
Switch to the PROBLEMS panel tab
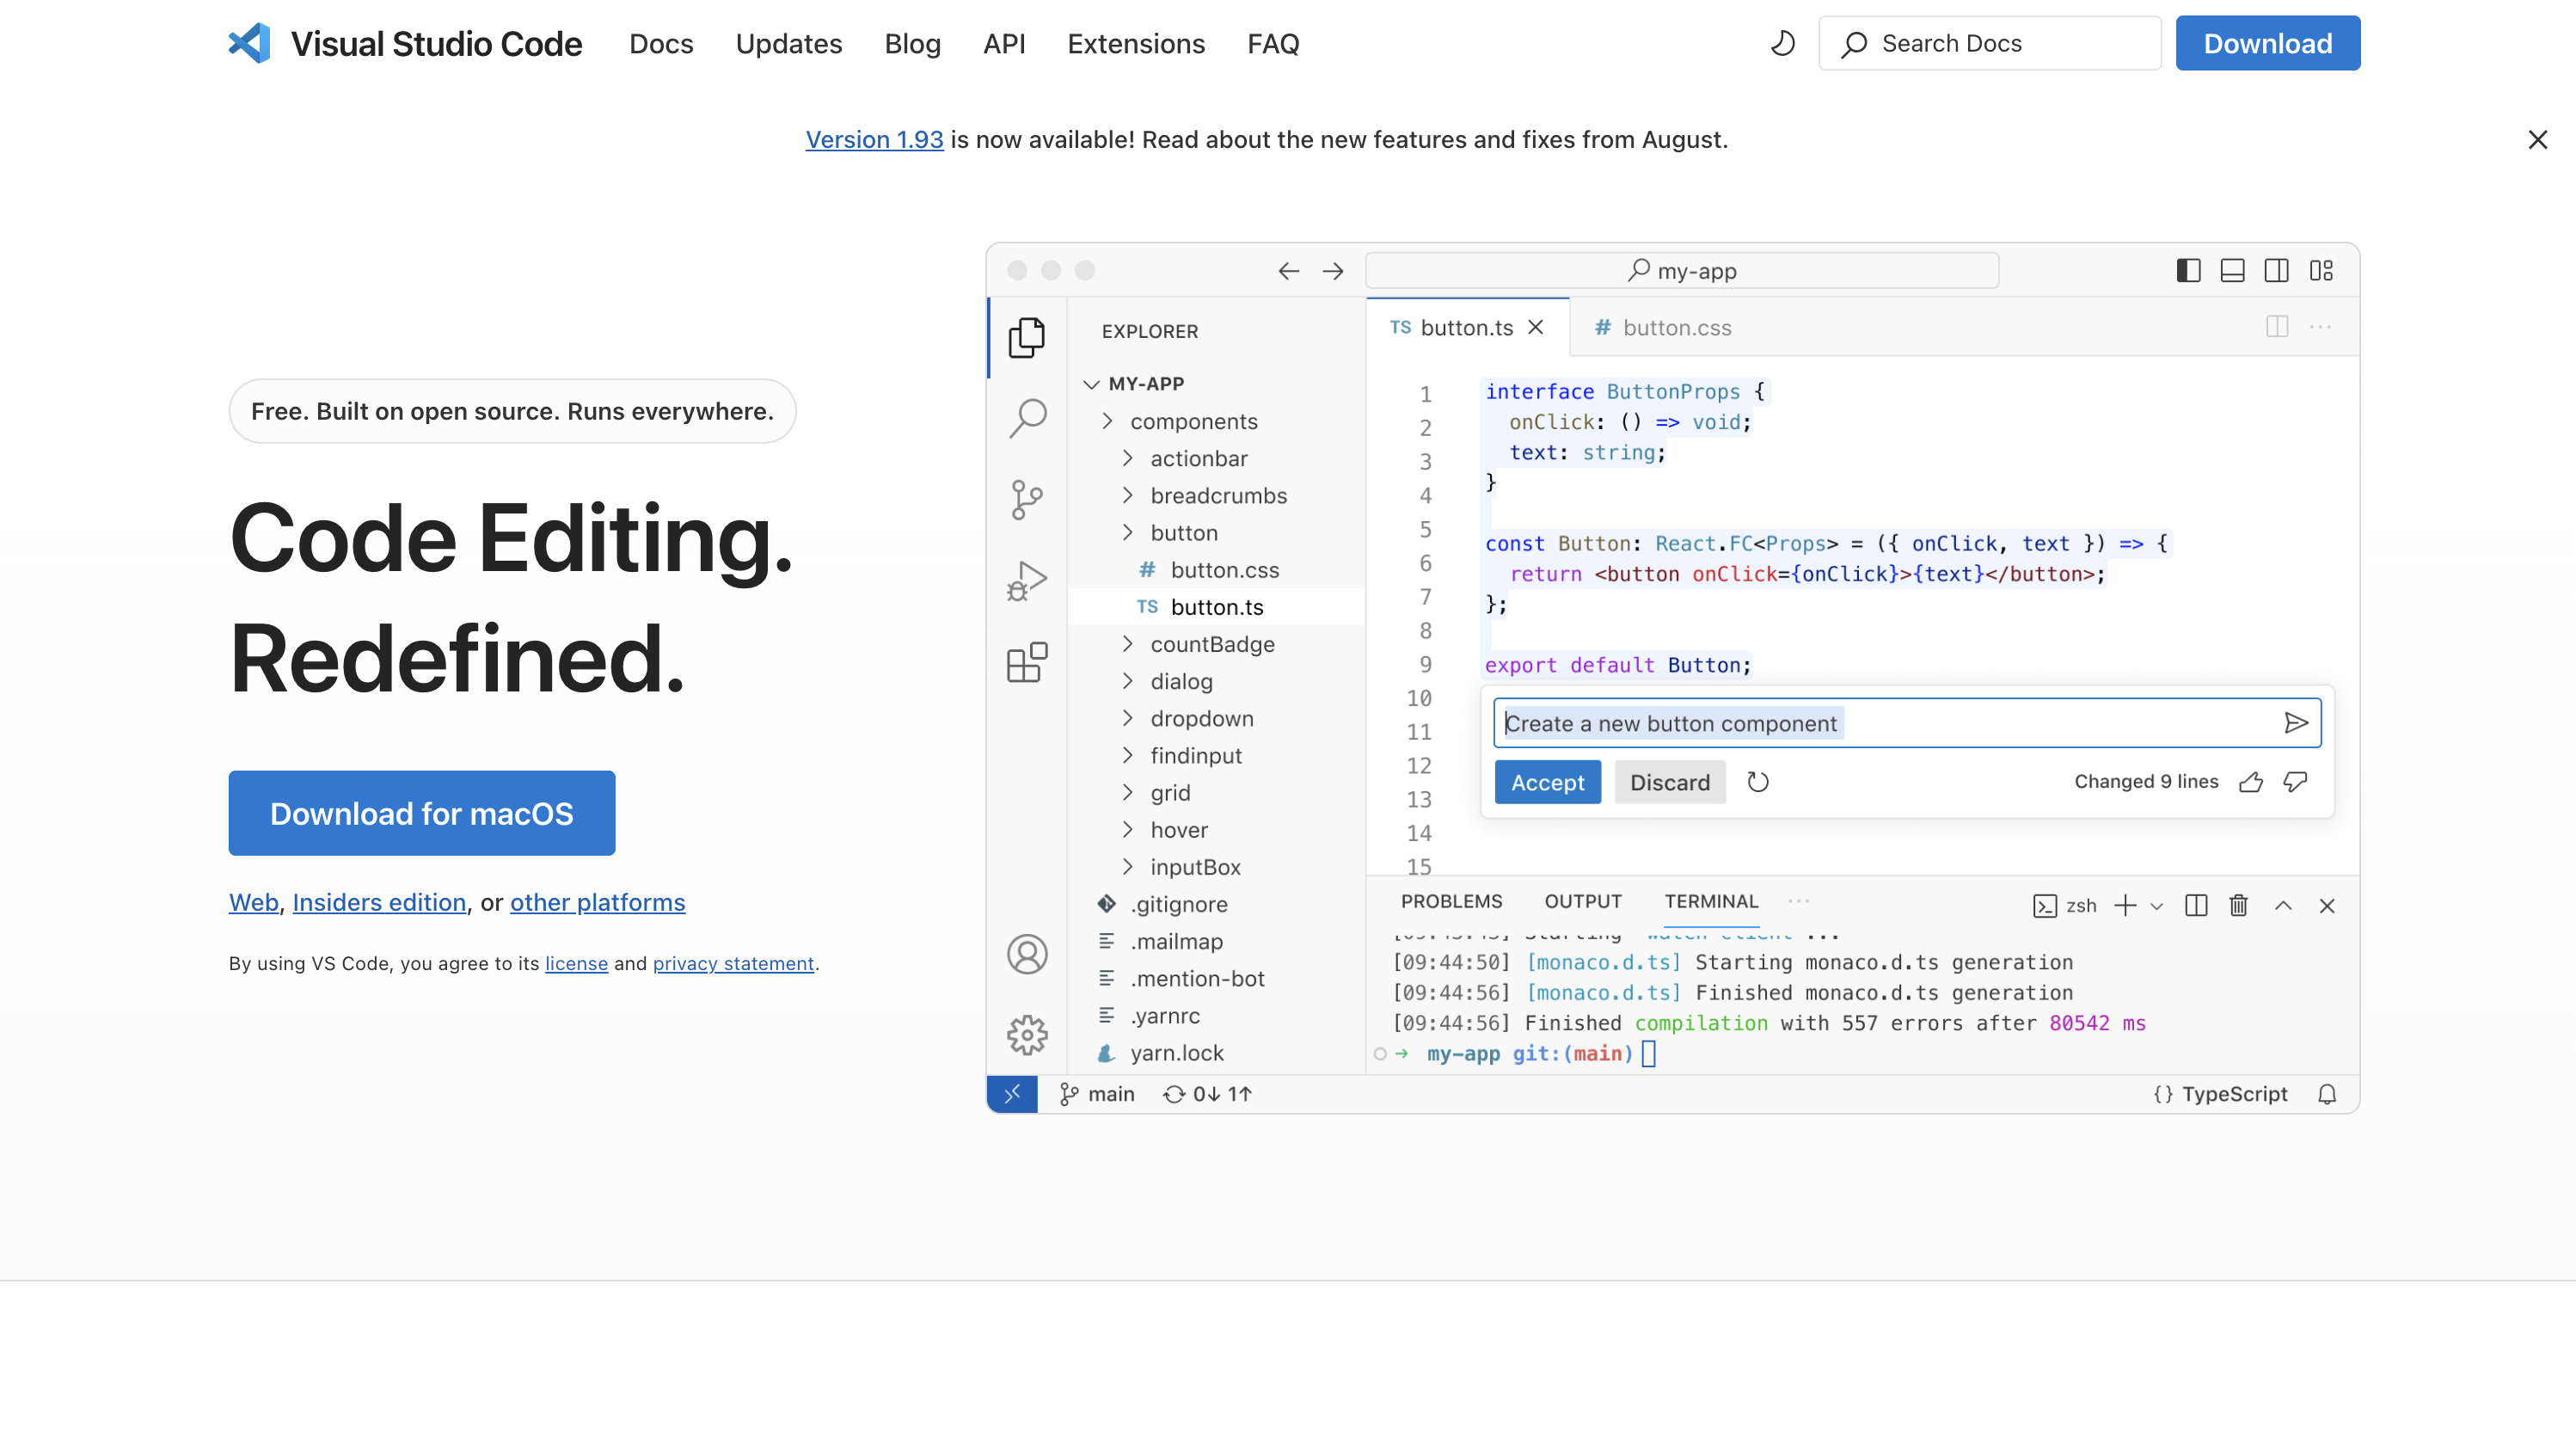(x=1451, y=901)
